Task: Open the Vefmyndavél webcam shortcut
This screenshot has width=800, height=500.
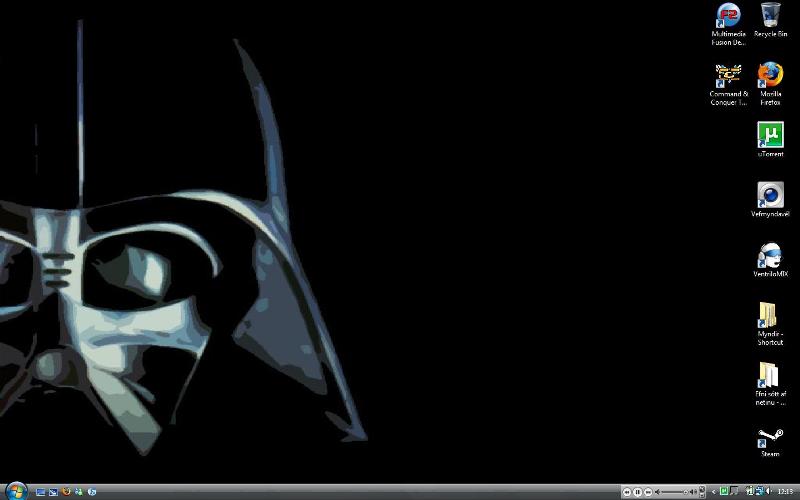Action: (x=770, y=199)
